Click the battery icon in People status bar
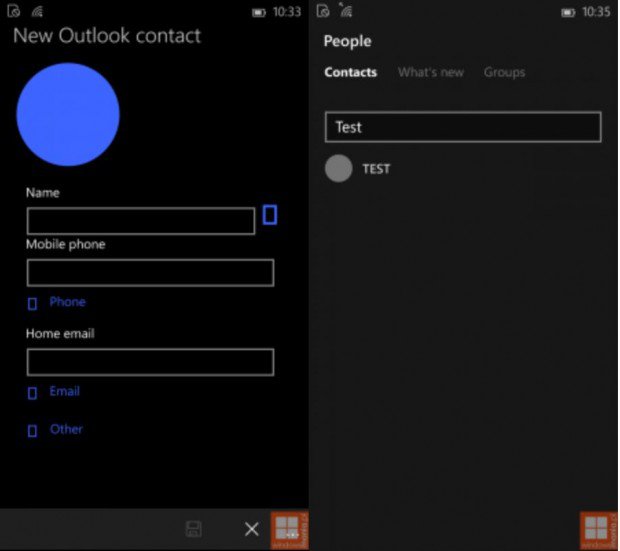 (x=568, y=13)
